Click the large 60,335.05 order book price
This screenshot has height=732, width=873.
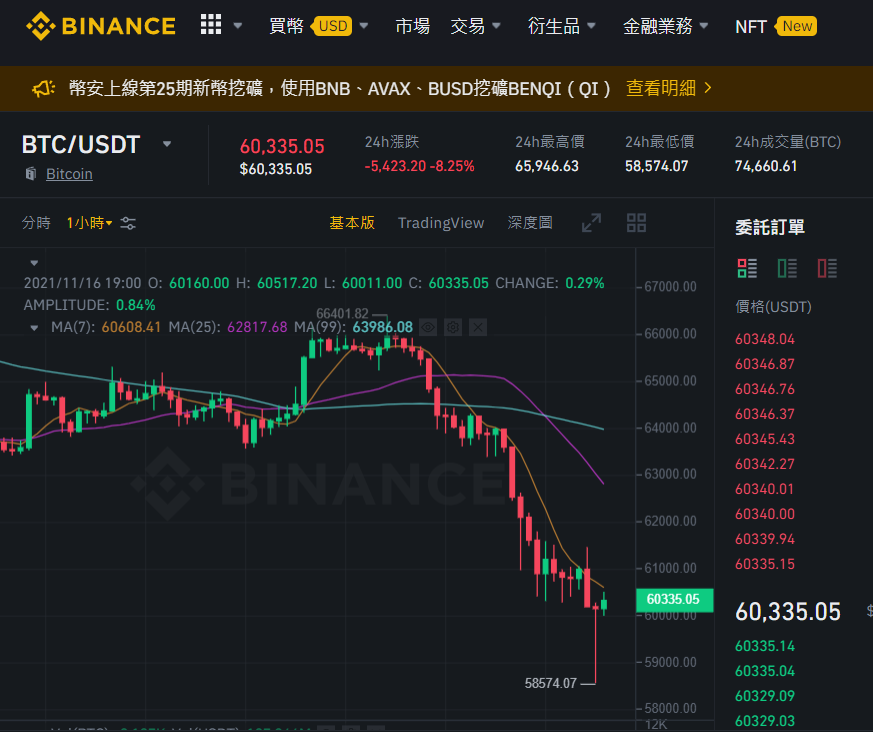pyautogui.click(x=788, y=612)
